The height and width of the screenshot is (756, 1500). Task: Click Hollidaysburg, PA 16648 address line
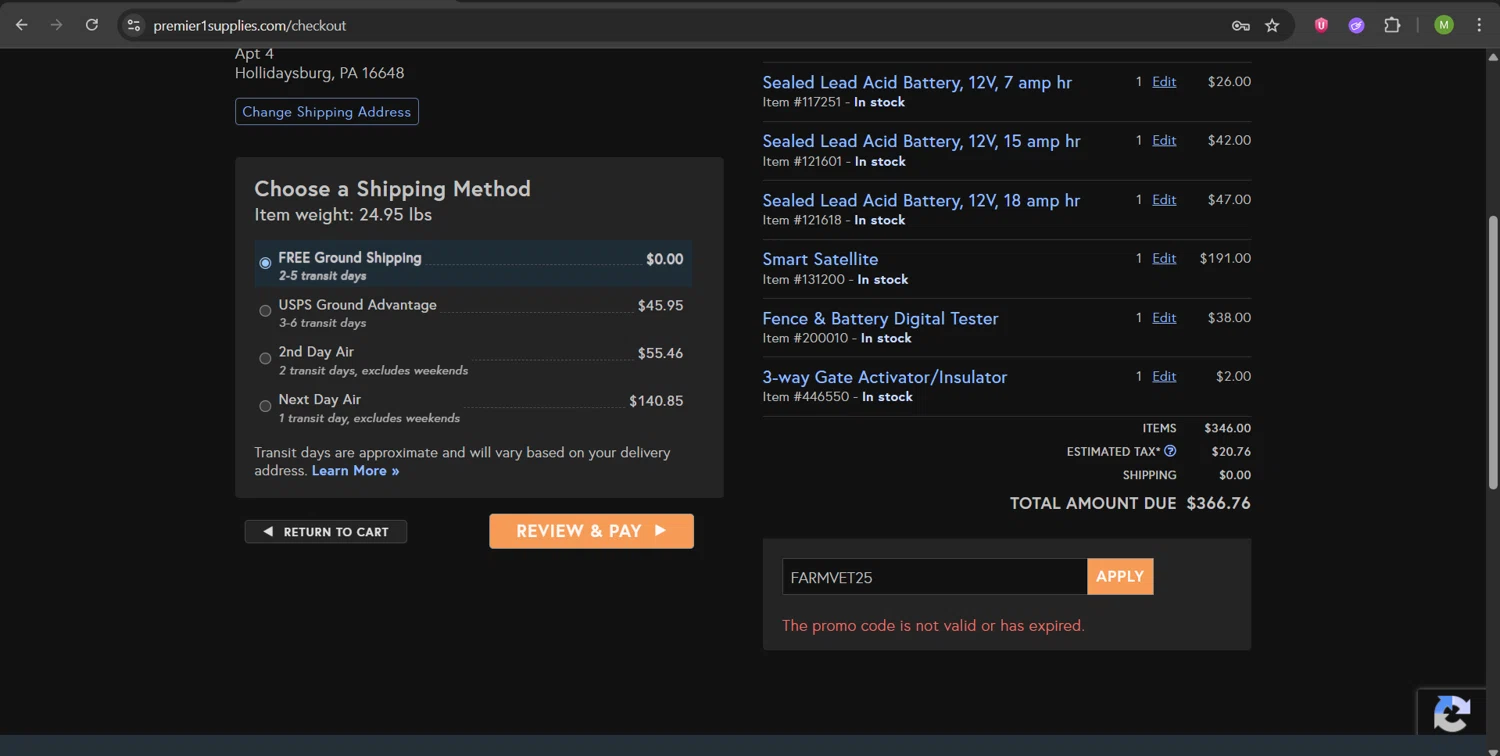(x=319, y=73)
